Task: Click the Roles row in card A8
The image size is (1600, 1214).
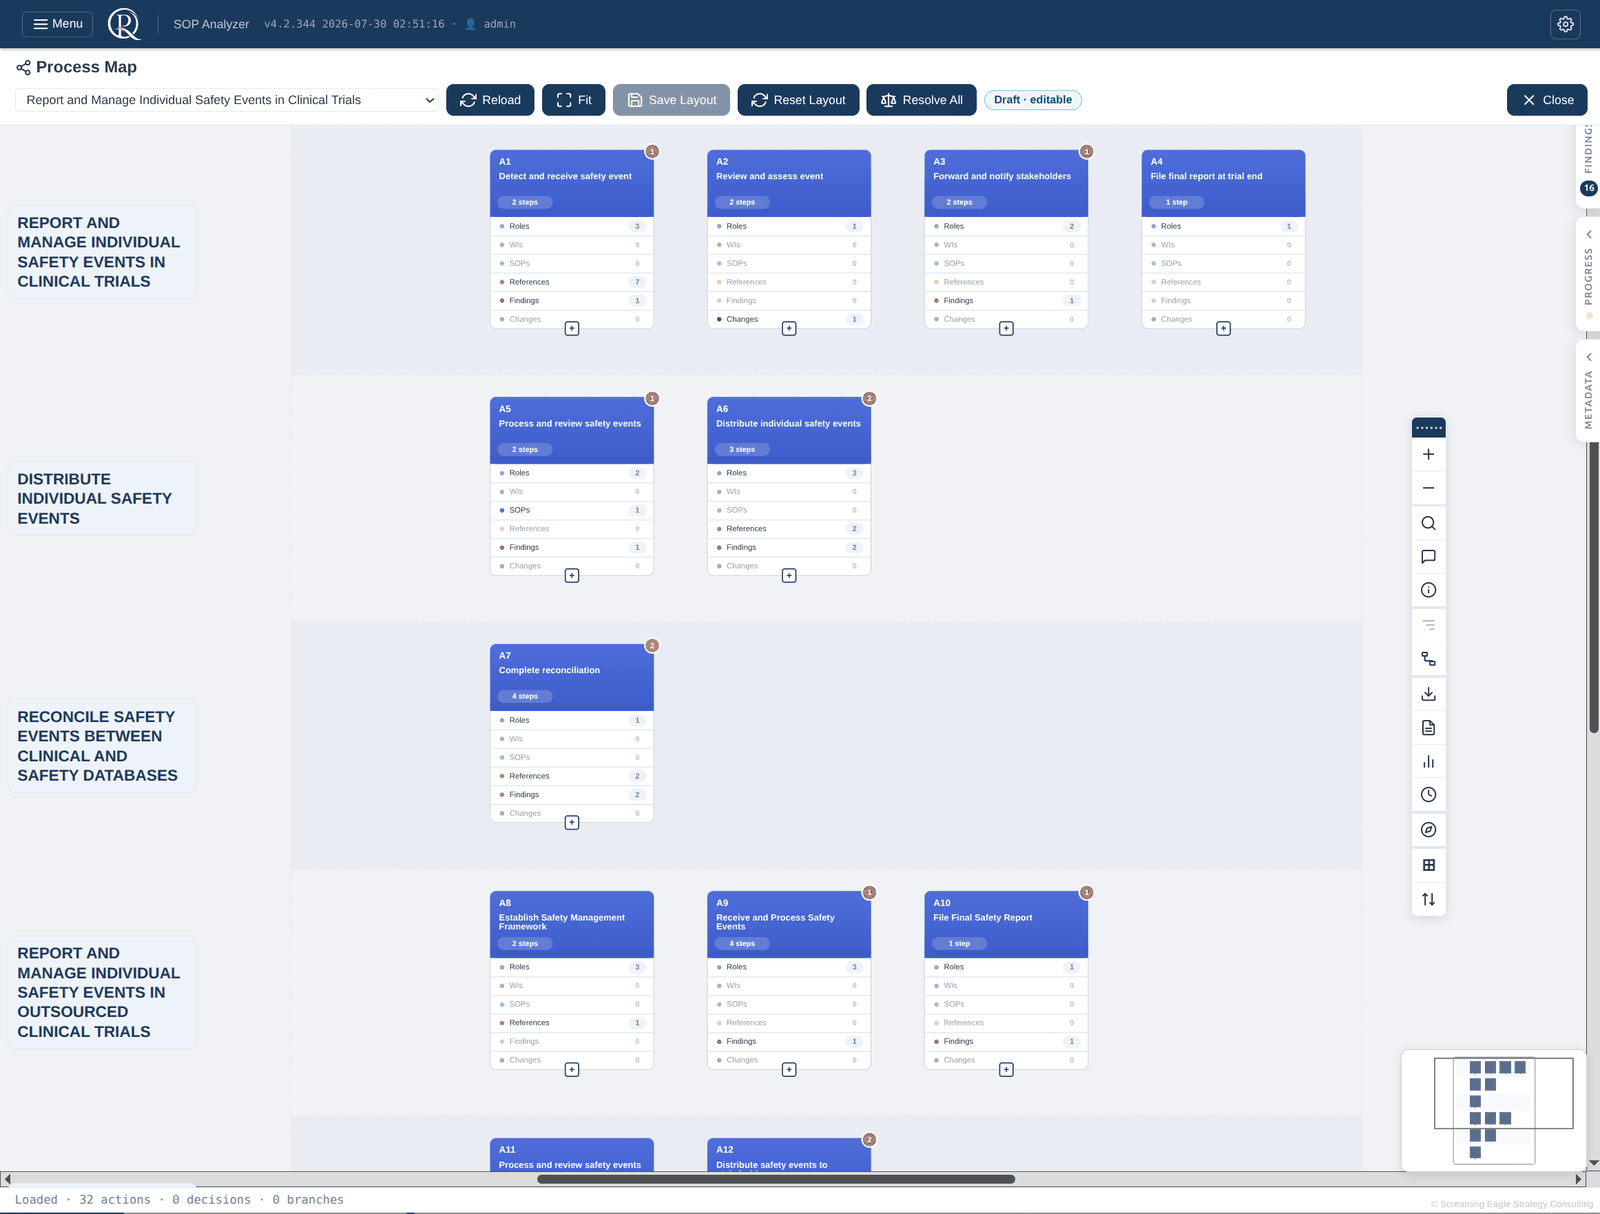Action: click(x=572, y=967)
